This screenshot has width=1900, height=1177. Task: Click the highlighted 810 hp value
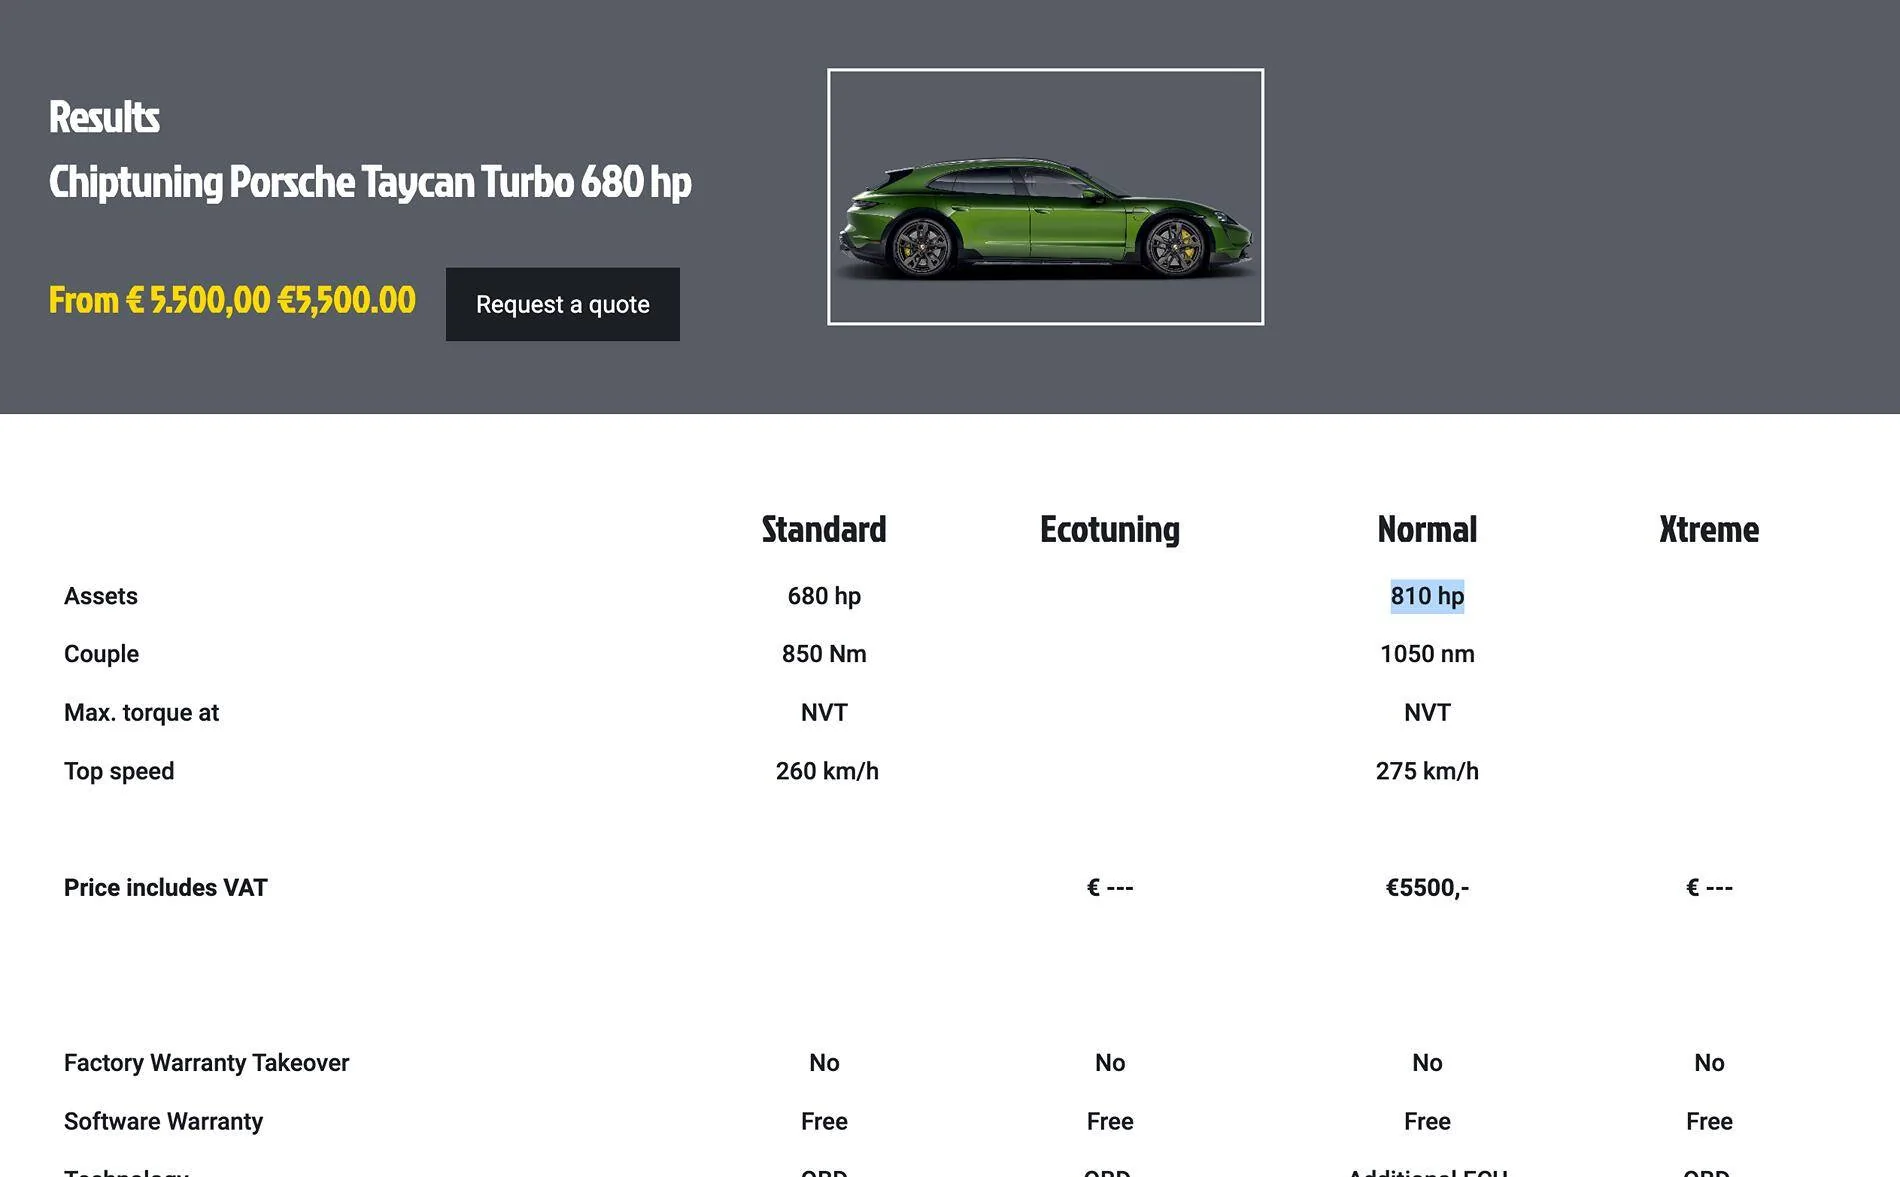(x=1427, y=596)
